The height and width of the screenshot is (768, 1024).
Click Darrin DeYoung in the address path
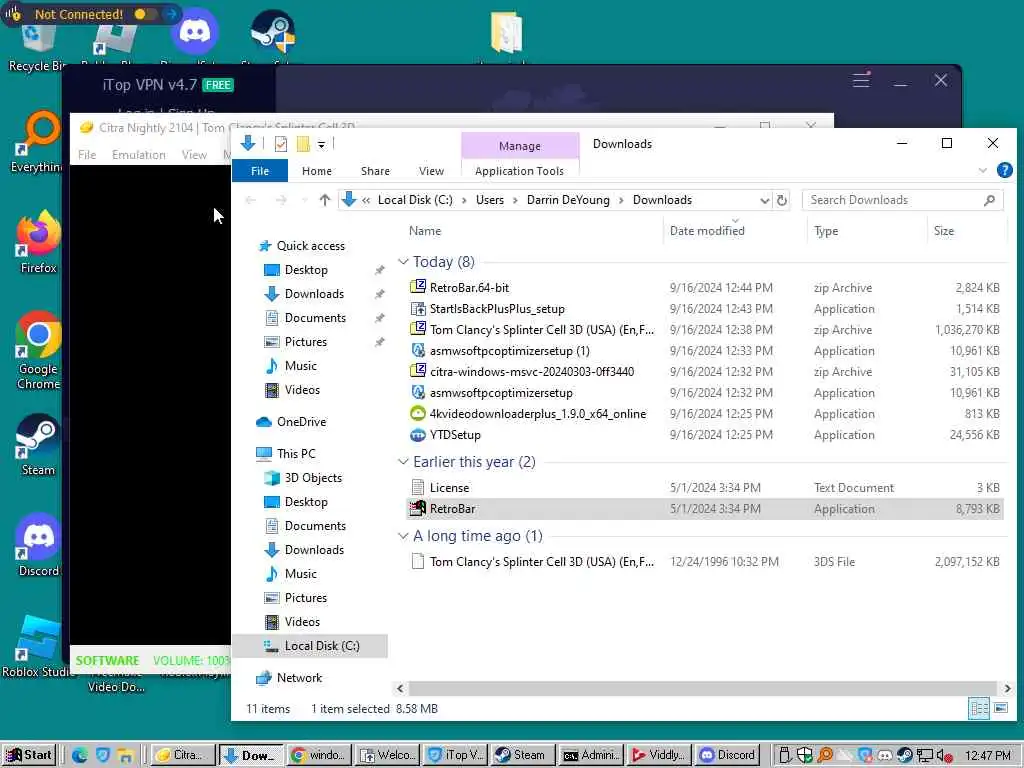coord(568,200)
